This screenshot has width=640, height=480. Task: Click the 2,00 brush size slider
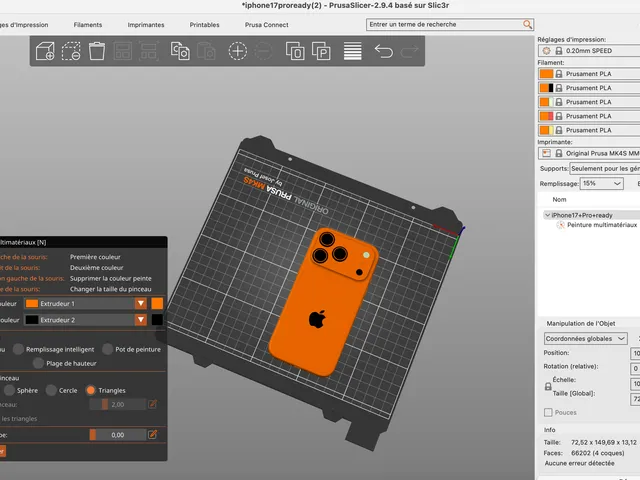[x=118, y=404]
